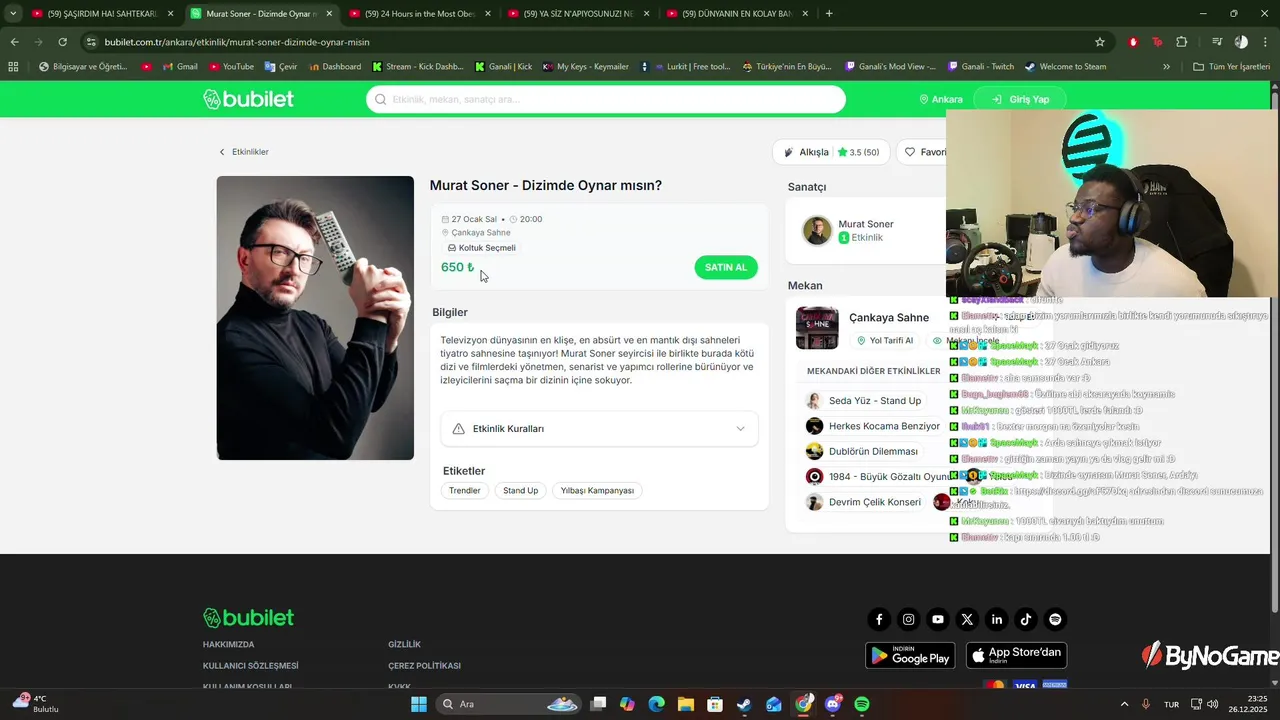
Task: Open Copilot icon in taskbar
Action: coord(627,704)
